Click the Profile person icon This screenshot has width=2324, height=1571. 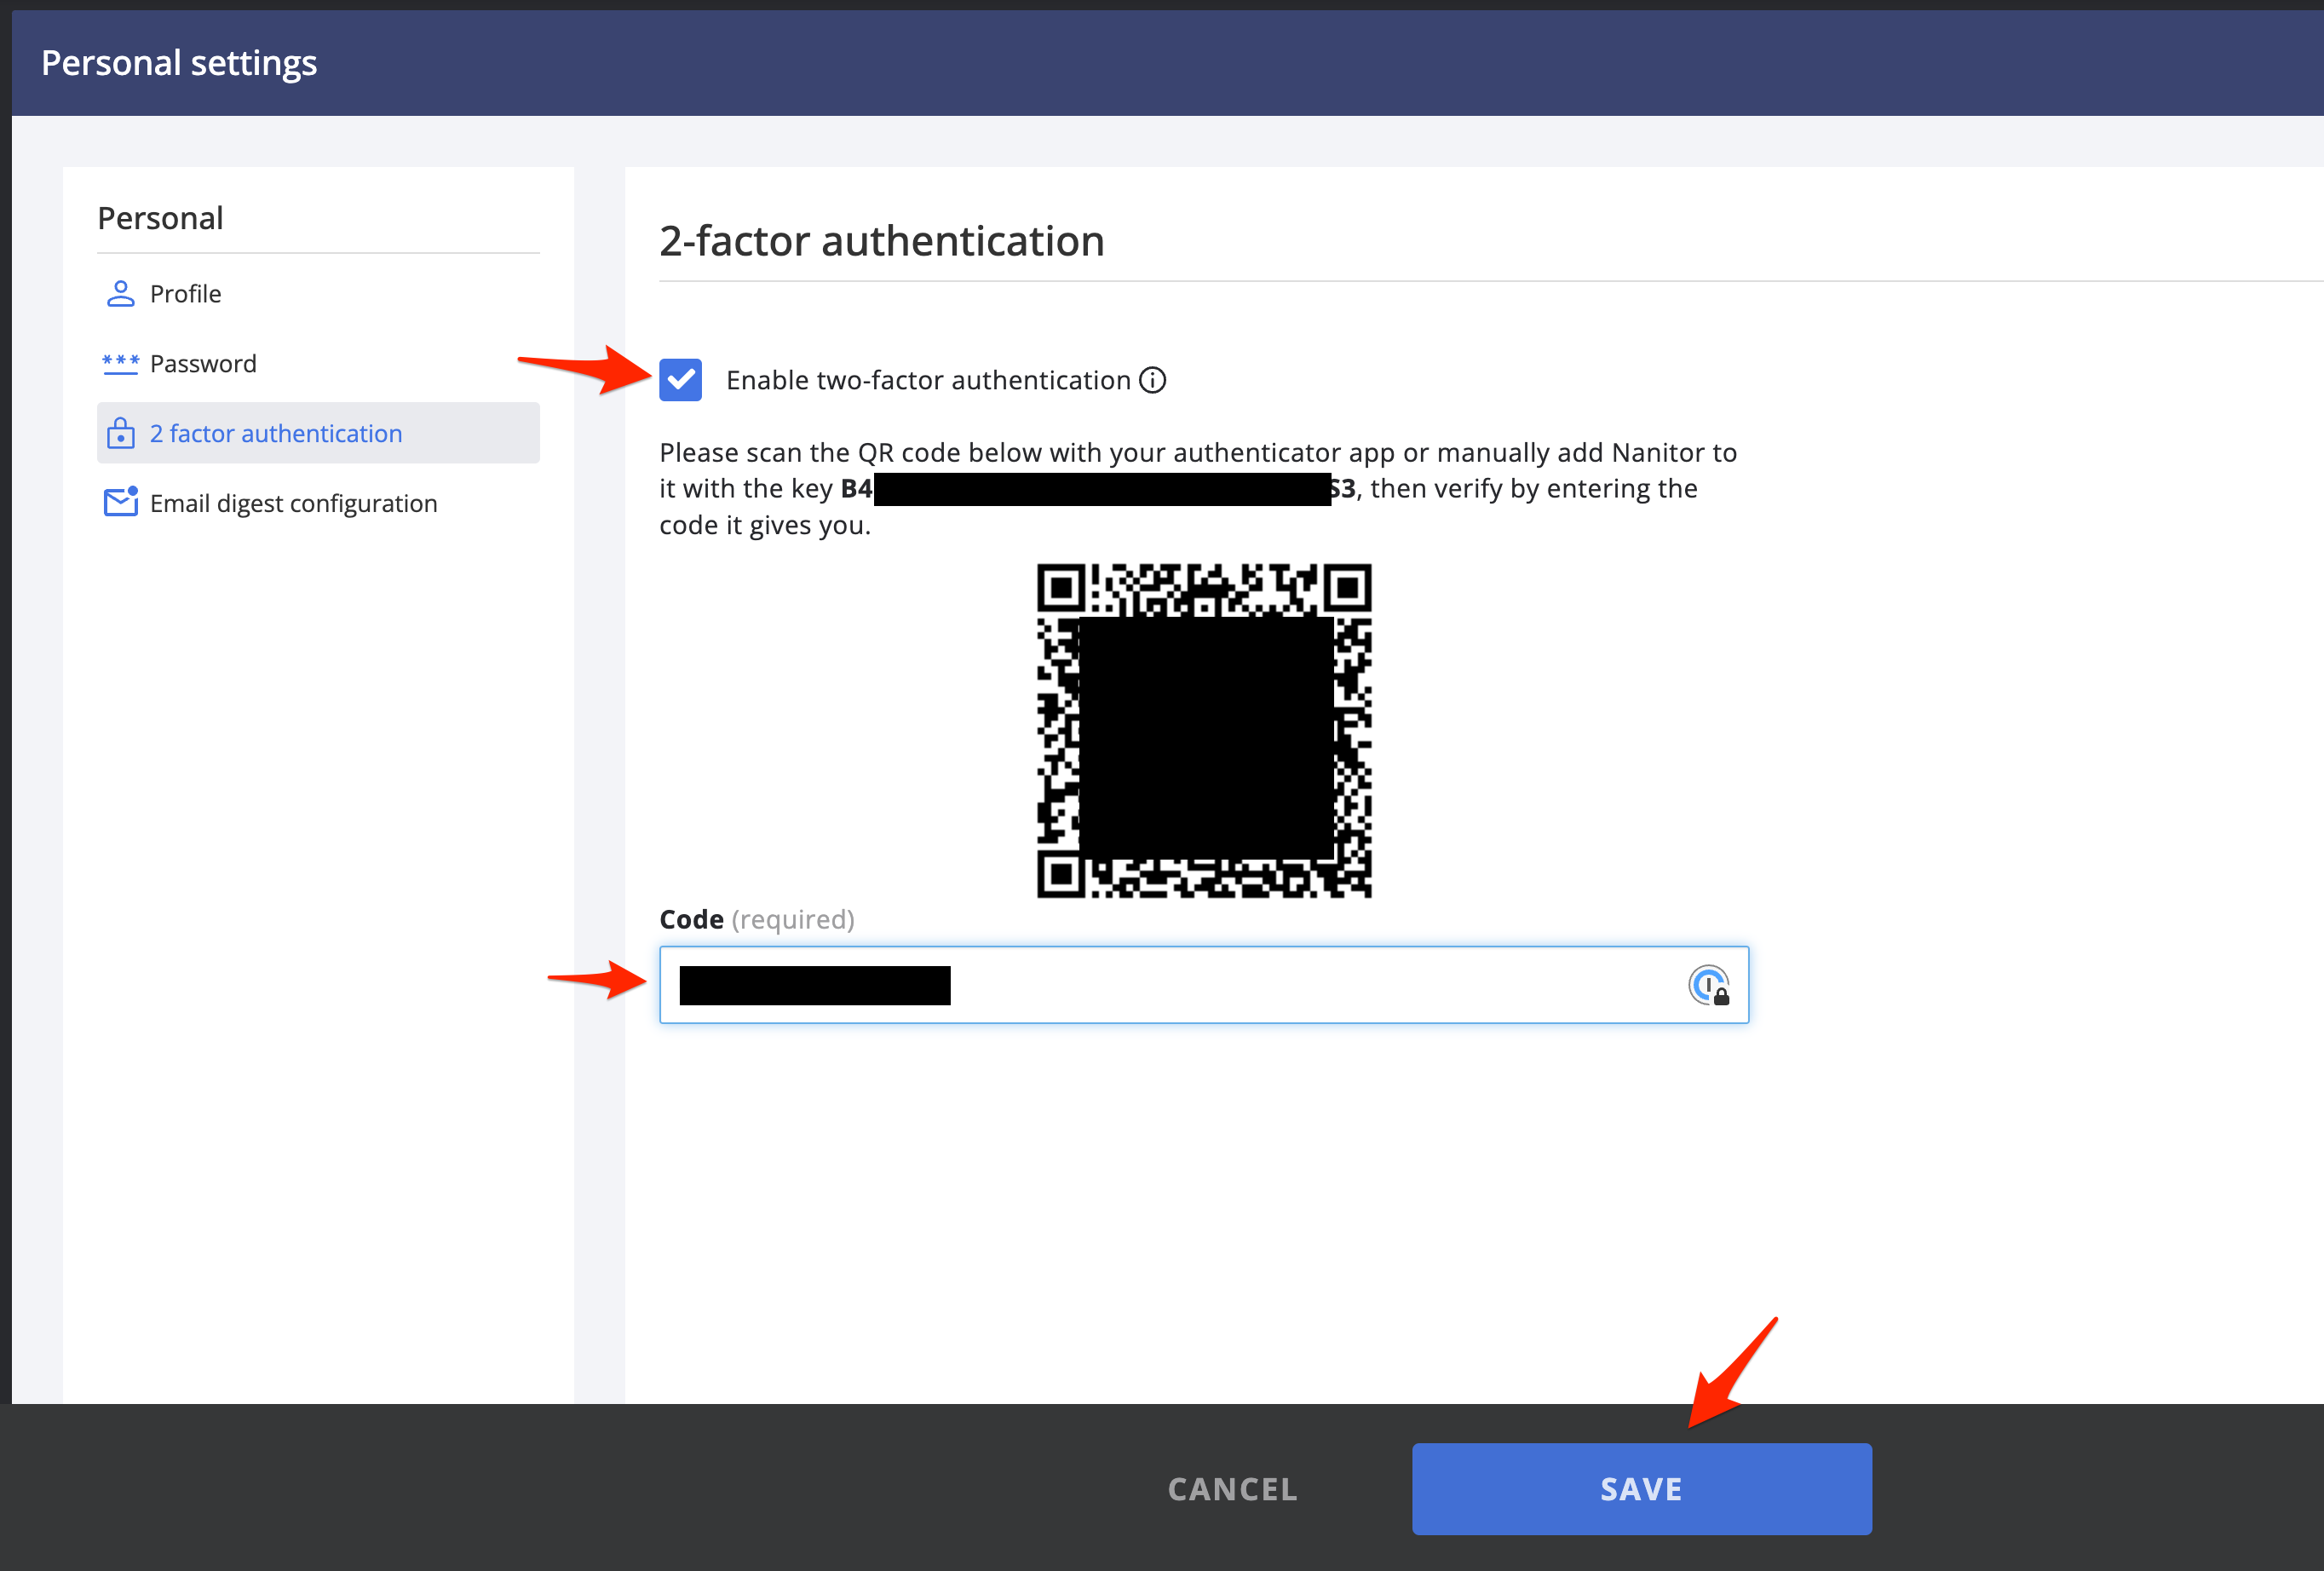120,294
